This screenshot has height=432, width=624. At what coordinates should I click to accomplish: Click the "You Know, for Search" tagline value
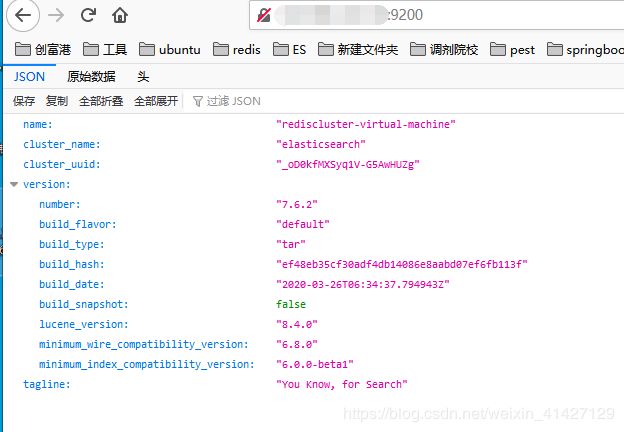342,384
